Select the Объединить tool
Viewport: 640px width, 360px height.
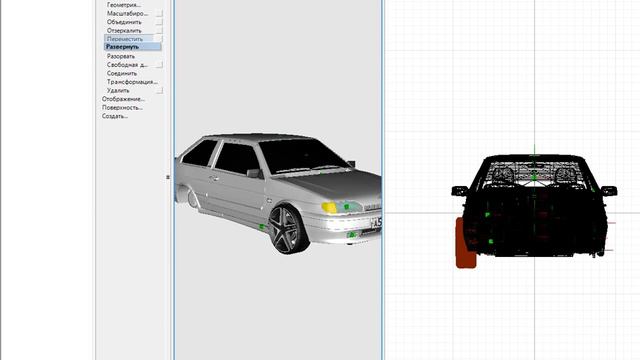(x=124, y=22)
